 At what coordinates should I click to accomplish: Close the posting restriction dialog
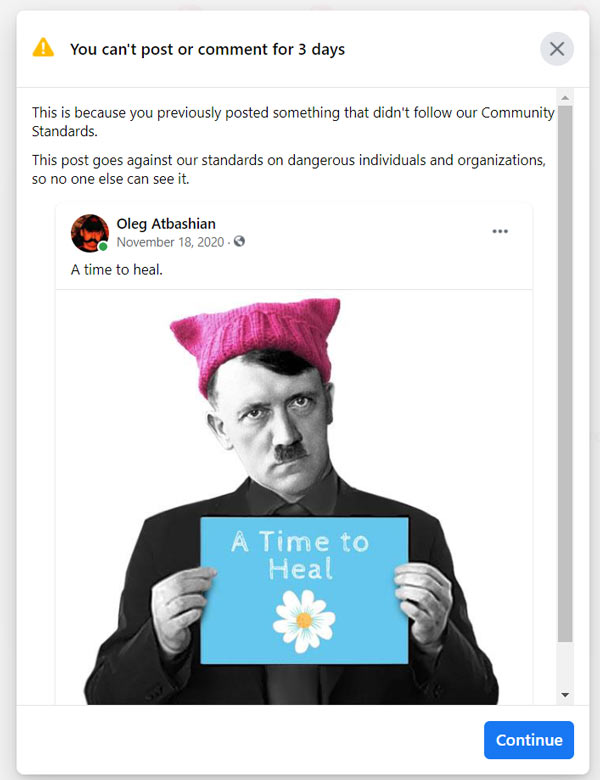557,49
